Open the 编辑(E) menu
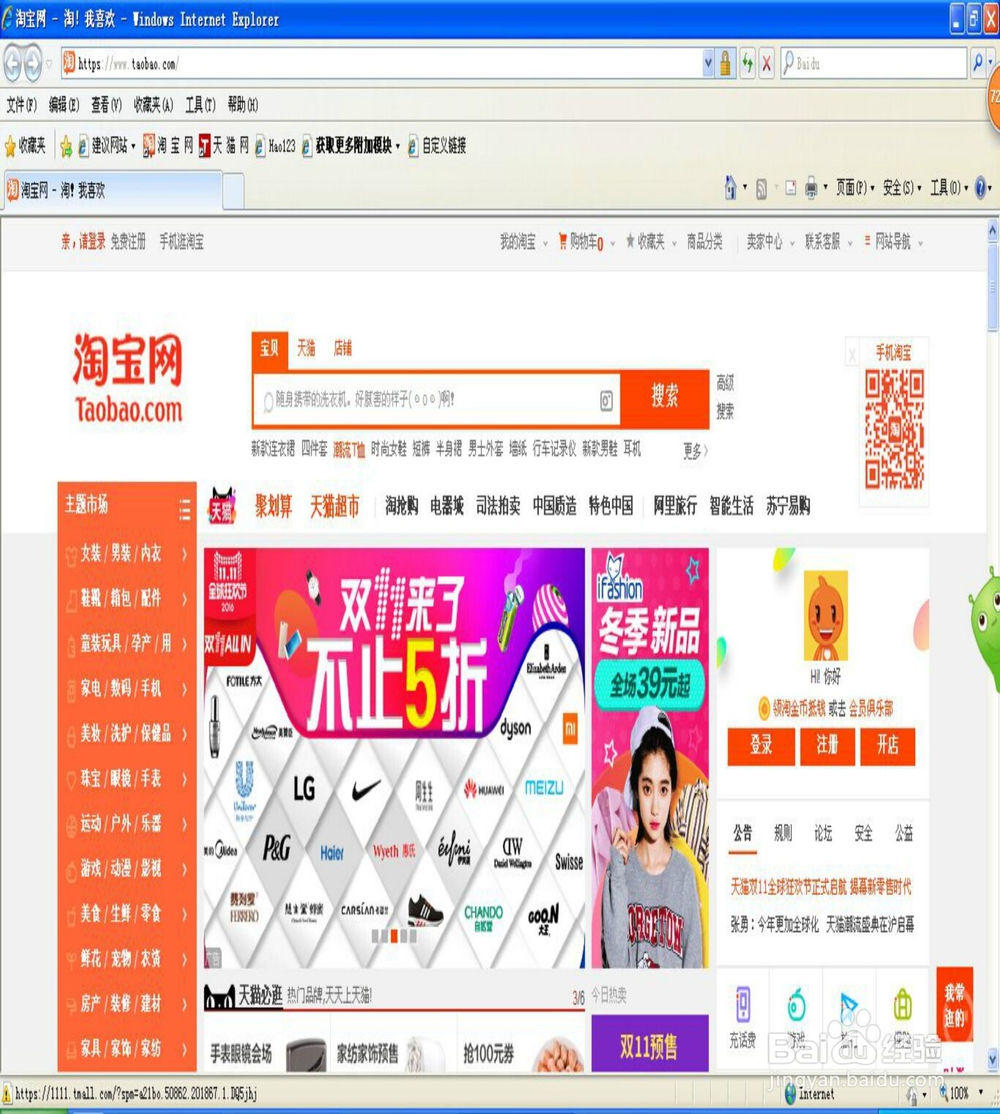Viewport: 1000px width, 1114px height. [x=64, y=105]
